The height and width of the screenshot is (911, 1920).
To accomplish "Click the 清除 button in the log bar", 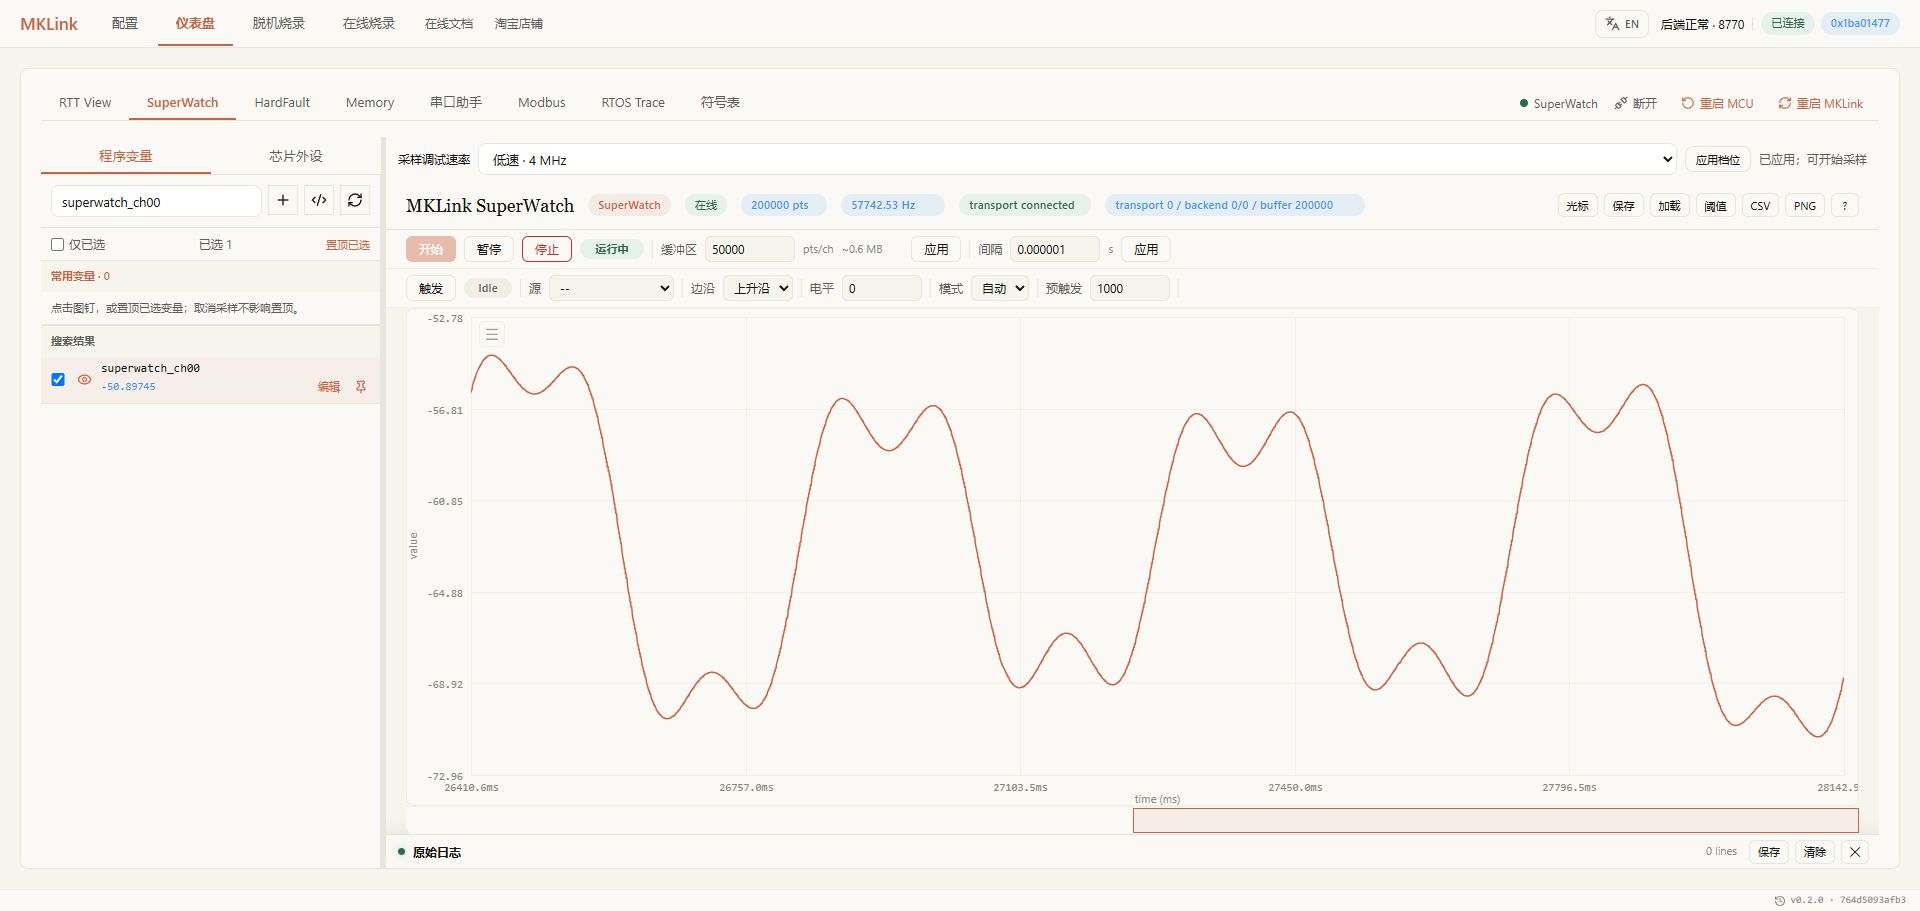I will 1815,852.
